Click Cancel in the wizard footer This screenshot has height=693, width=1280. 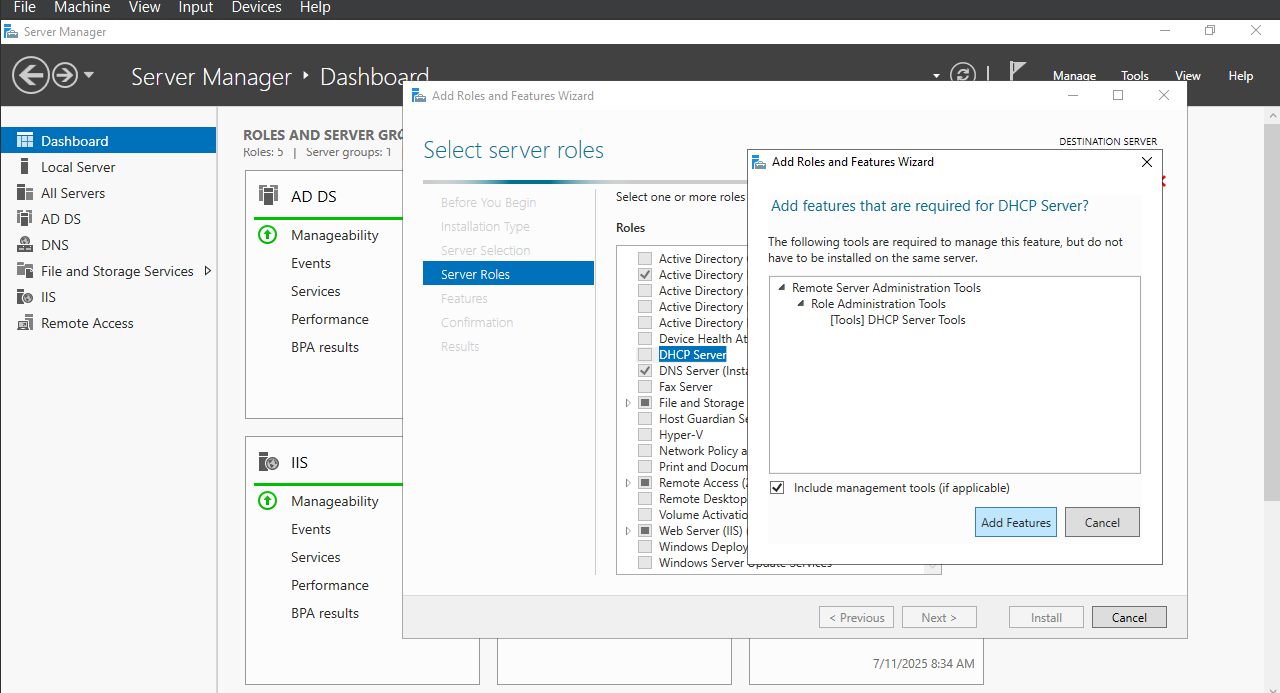tap(1129, 618)
